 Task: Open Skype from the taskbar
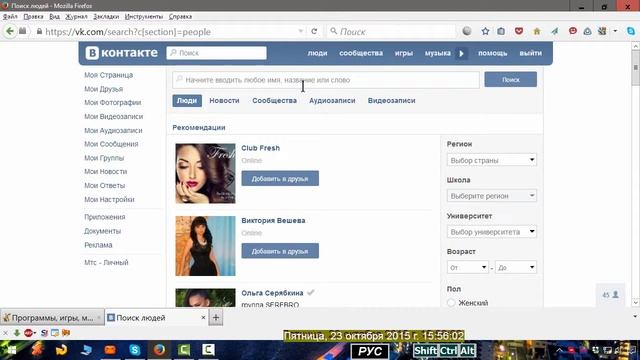(135, 350)
